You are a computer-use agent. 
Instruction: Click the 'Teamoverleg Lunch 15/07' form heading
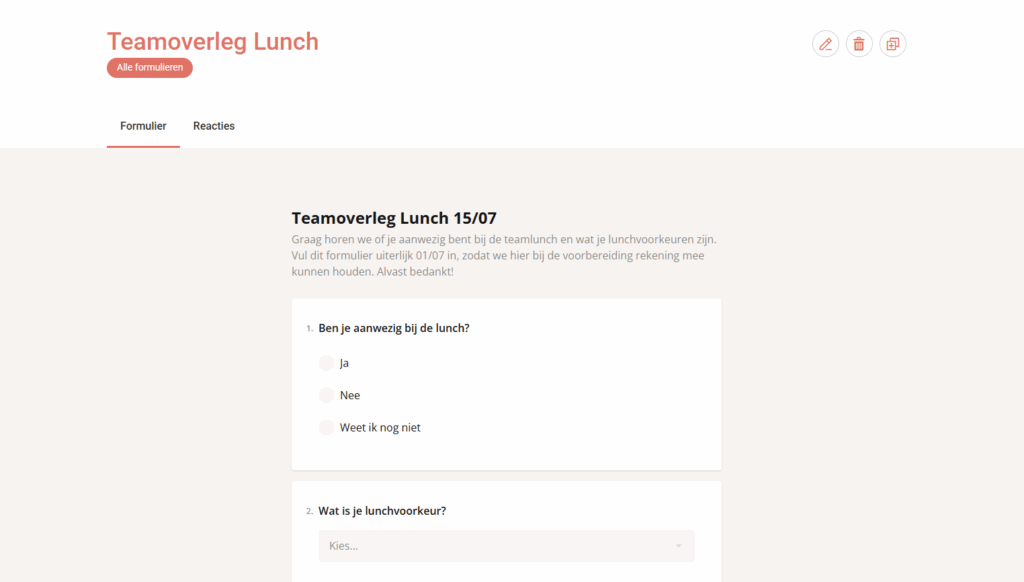(394, 218)
